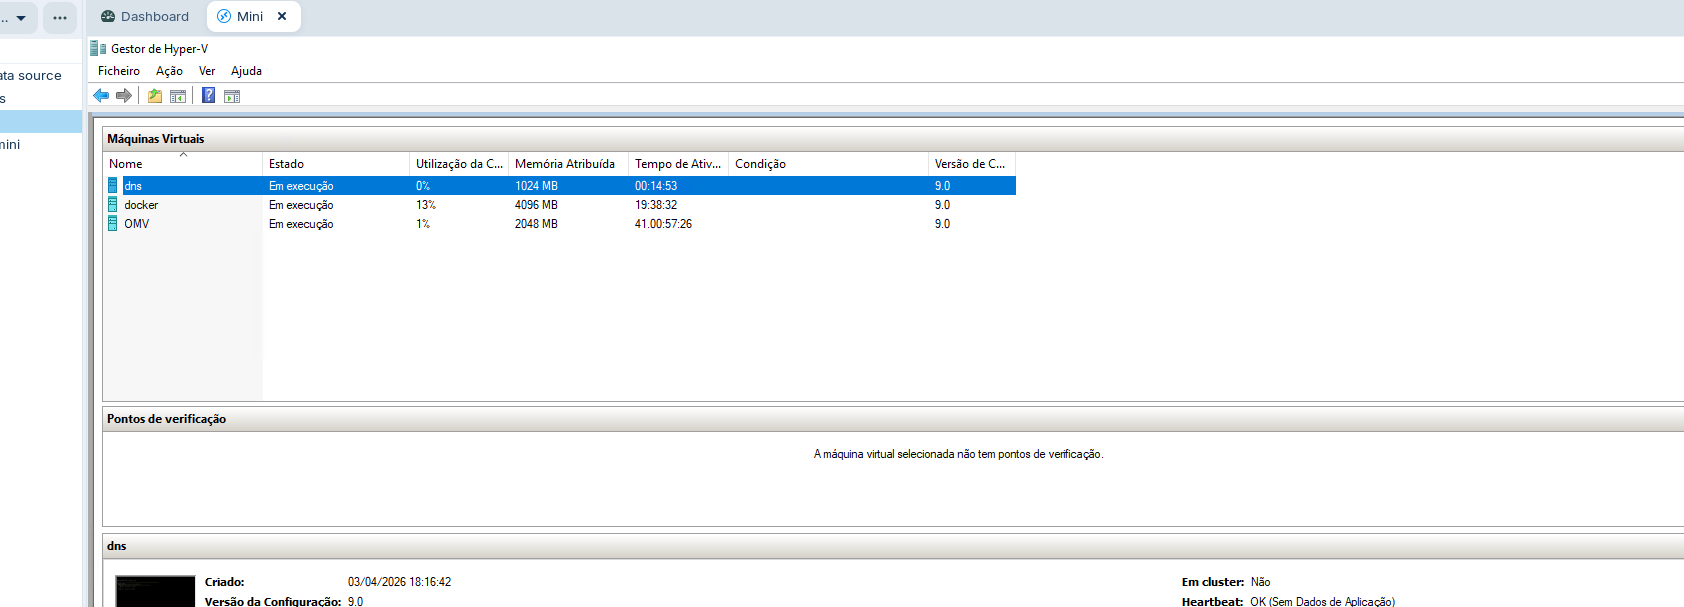Sort by the Estado column header
The image size is (1684, 607).
click(x=336, y=164)
